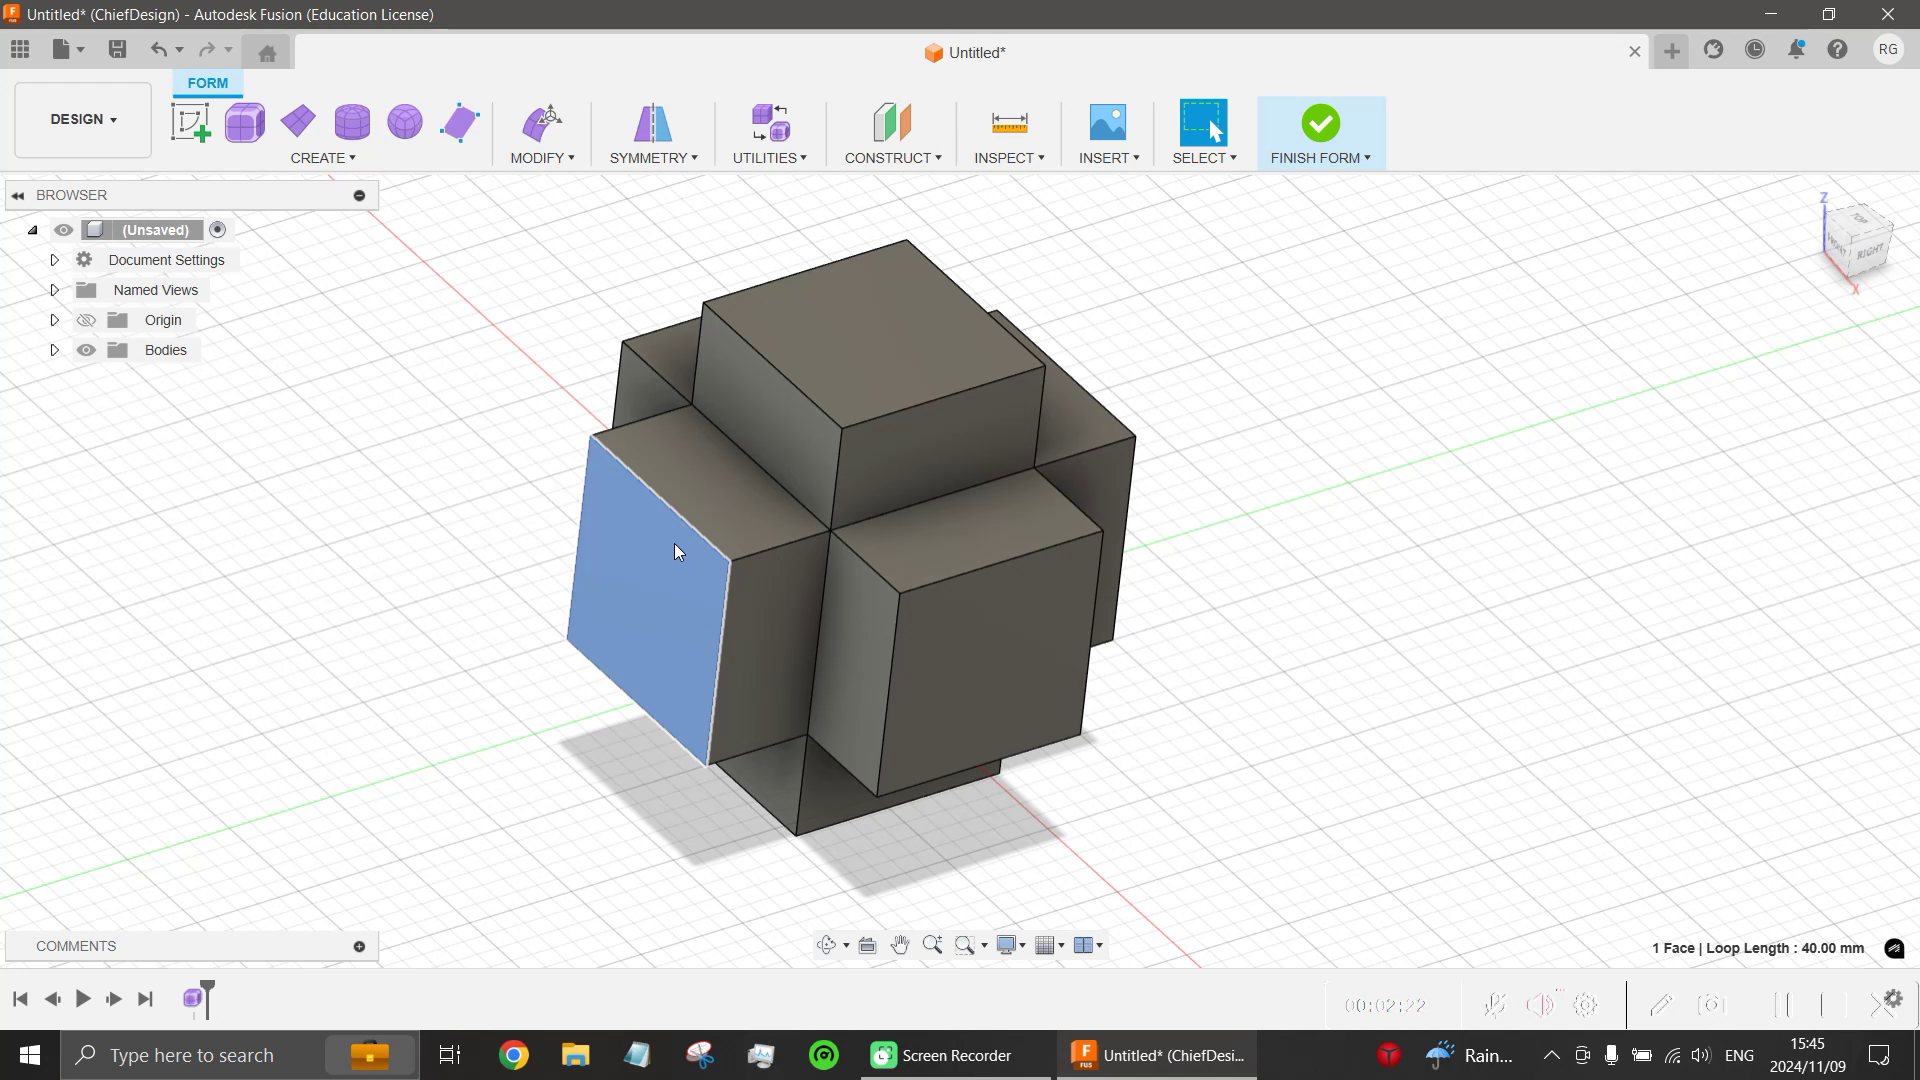Click the green Finish Form checkmark
The width and height of the screenshot is (1920, 1080).
1321,123
